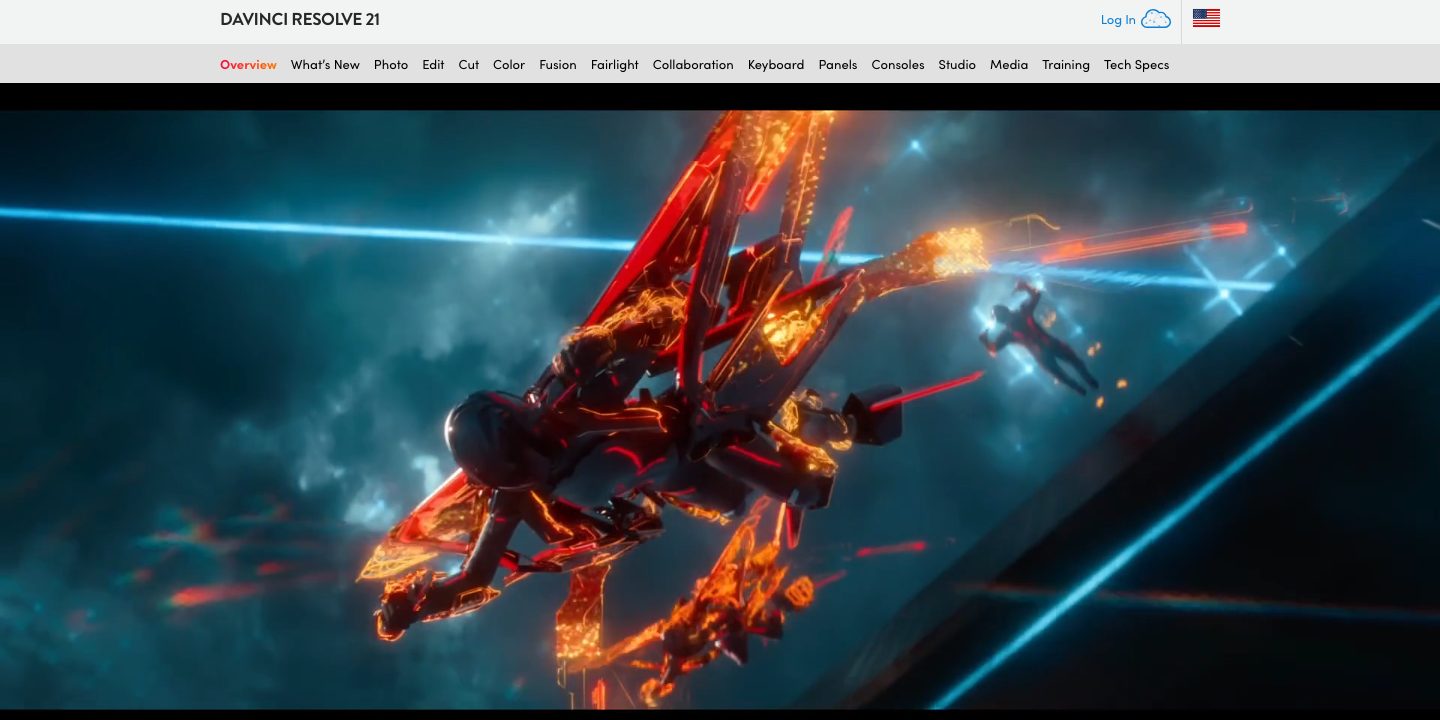Image resolution: width=1440 pixels, height=720 pixels.
Task: Select the Overview tab
Action: pos(248,64)
